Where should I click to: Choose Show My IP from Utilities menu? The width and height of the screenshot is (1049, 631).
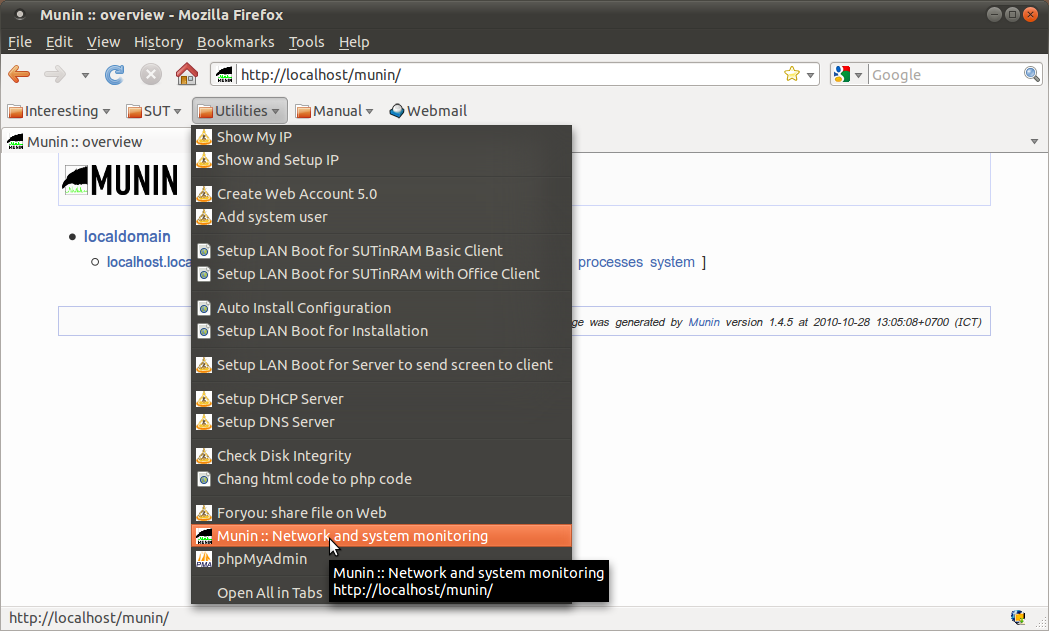[x=381, y=137]
